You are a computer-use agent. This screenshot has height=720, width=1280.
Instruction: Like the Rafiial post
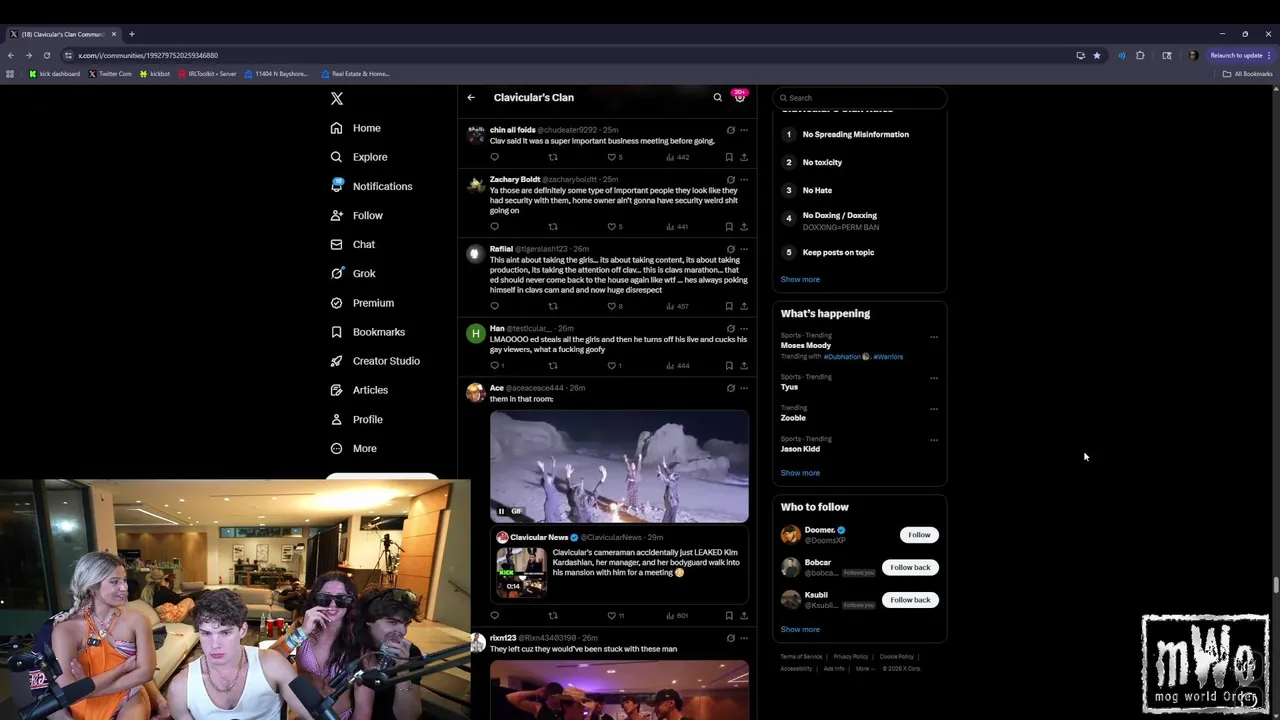[x=614, y=306]
